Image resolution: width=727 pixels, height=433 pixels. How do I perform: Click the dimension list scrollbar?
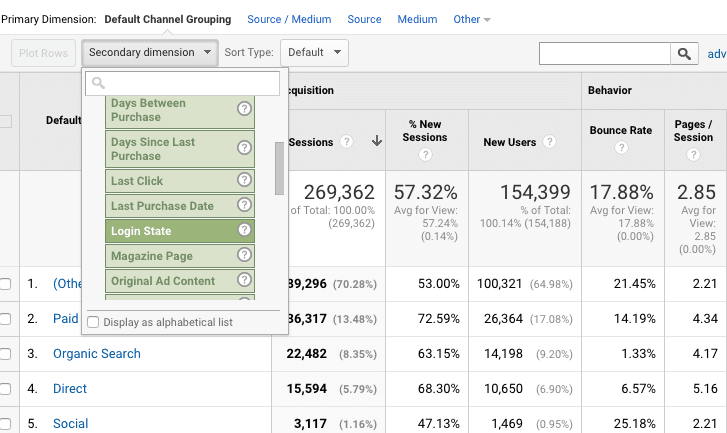pos(279,168)
